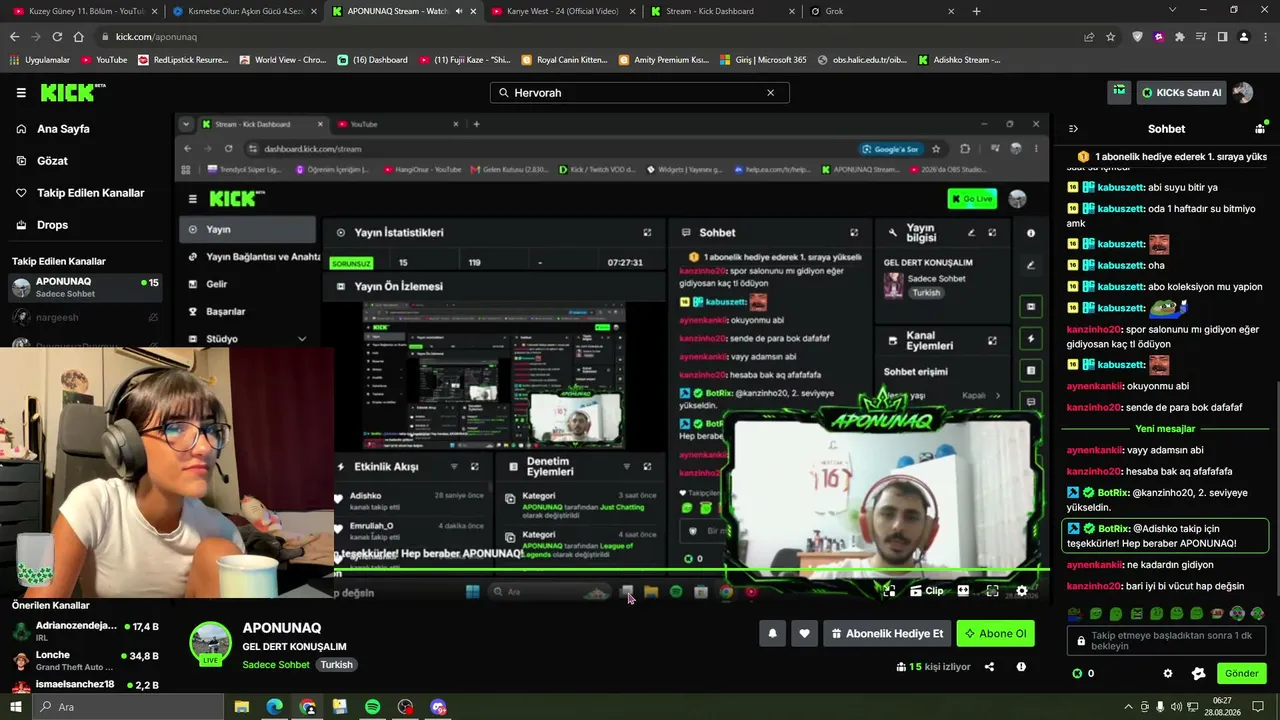Mute the APONUNAQ Stream tab audio
1280x720 pixels.
[458, 11]
